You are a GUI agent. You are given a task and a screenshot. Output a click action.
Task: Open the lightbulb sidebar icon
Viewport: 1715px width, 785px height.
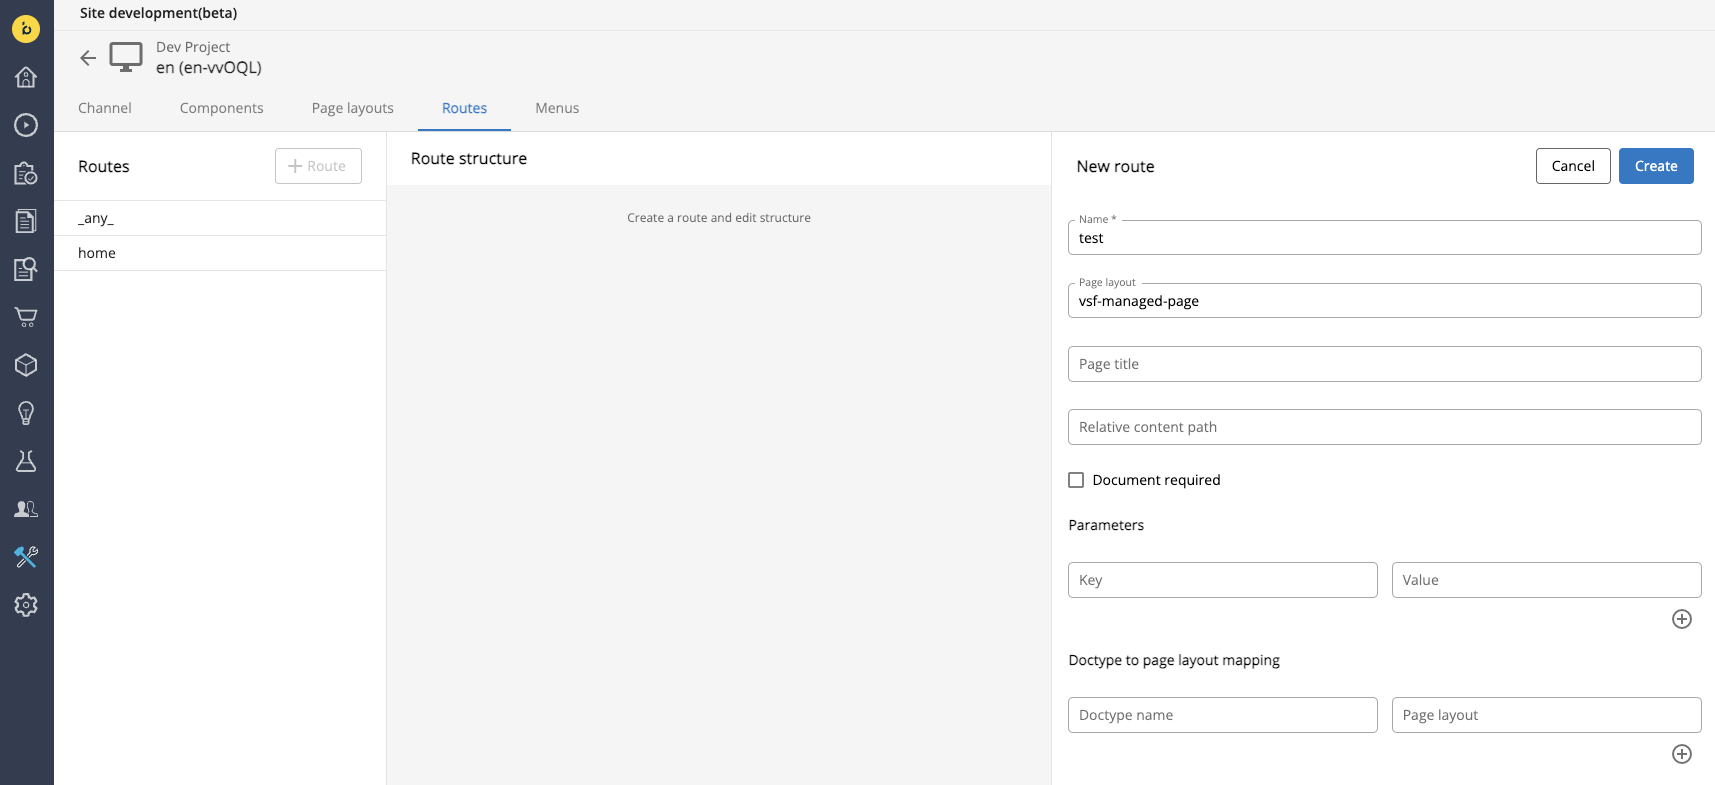pos(26,413)
